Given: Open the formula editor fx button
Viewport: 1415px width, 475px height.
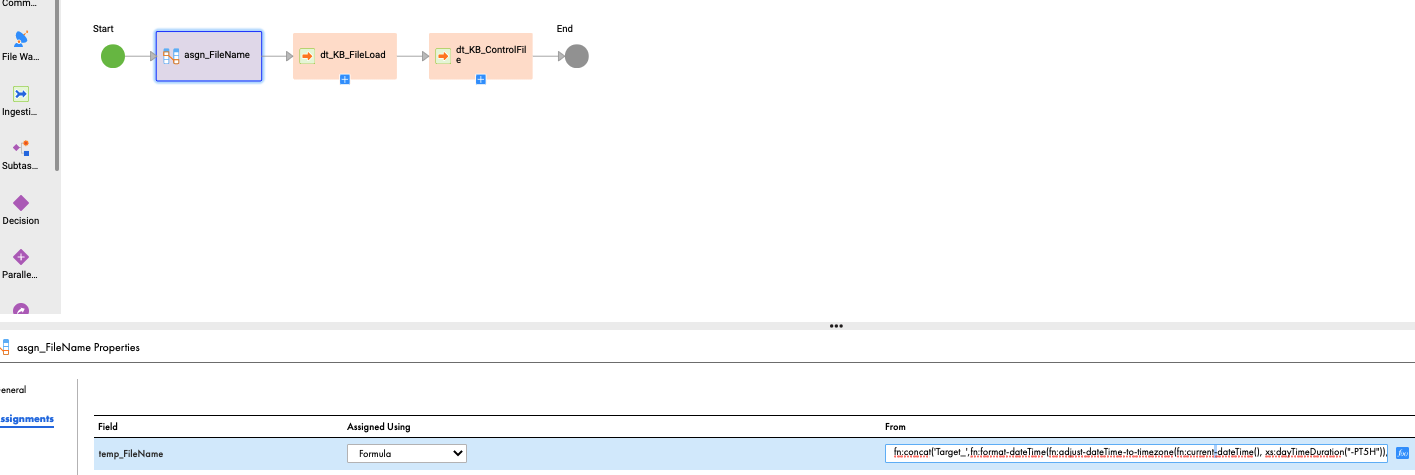Looking at the screenshot, I should (1402, 453).
